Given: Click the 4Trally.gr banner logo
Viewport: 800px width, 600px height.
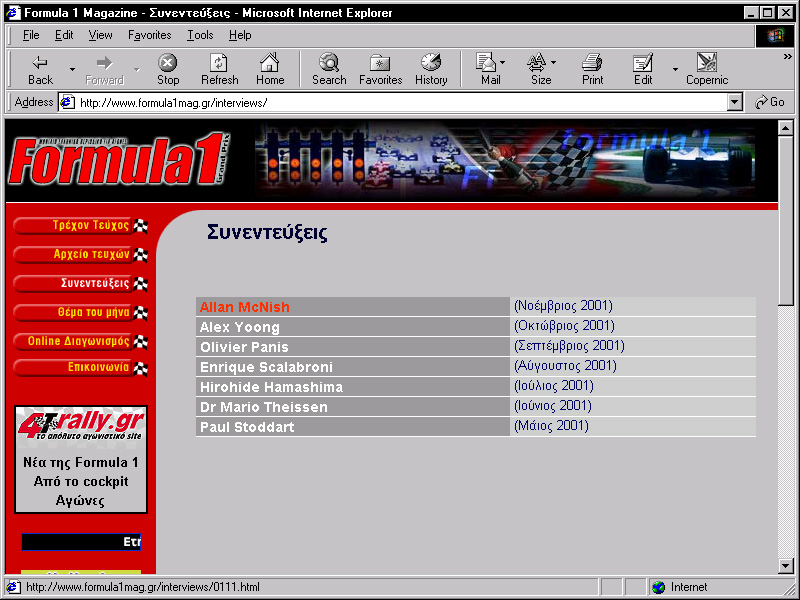Looking at the screenshot, I should click(x=81, y=425).
